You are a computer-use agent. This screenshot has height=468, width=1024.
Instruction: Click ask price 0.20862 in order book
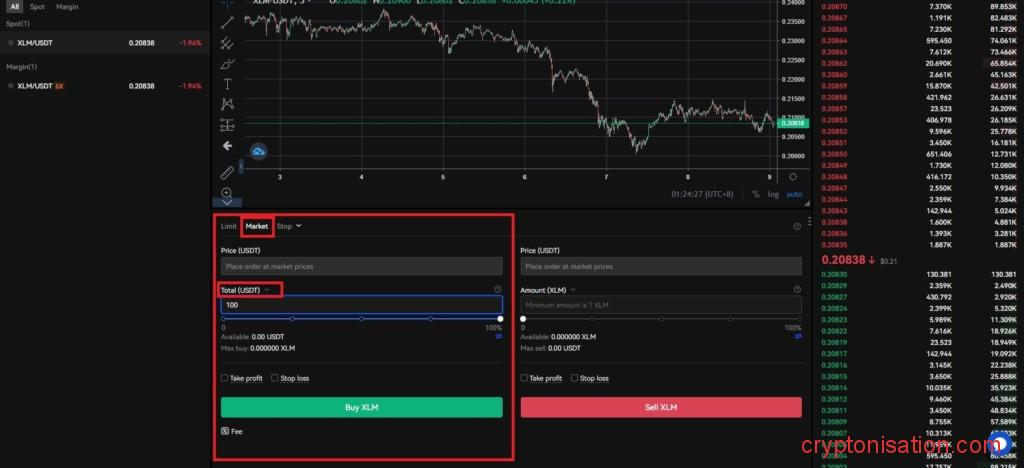coord(834,63)
